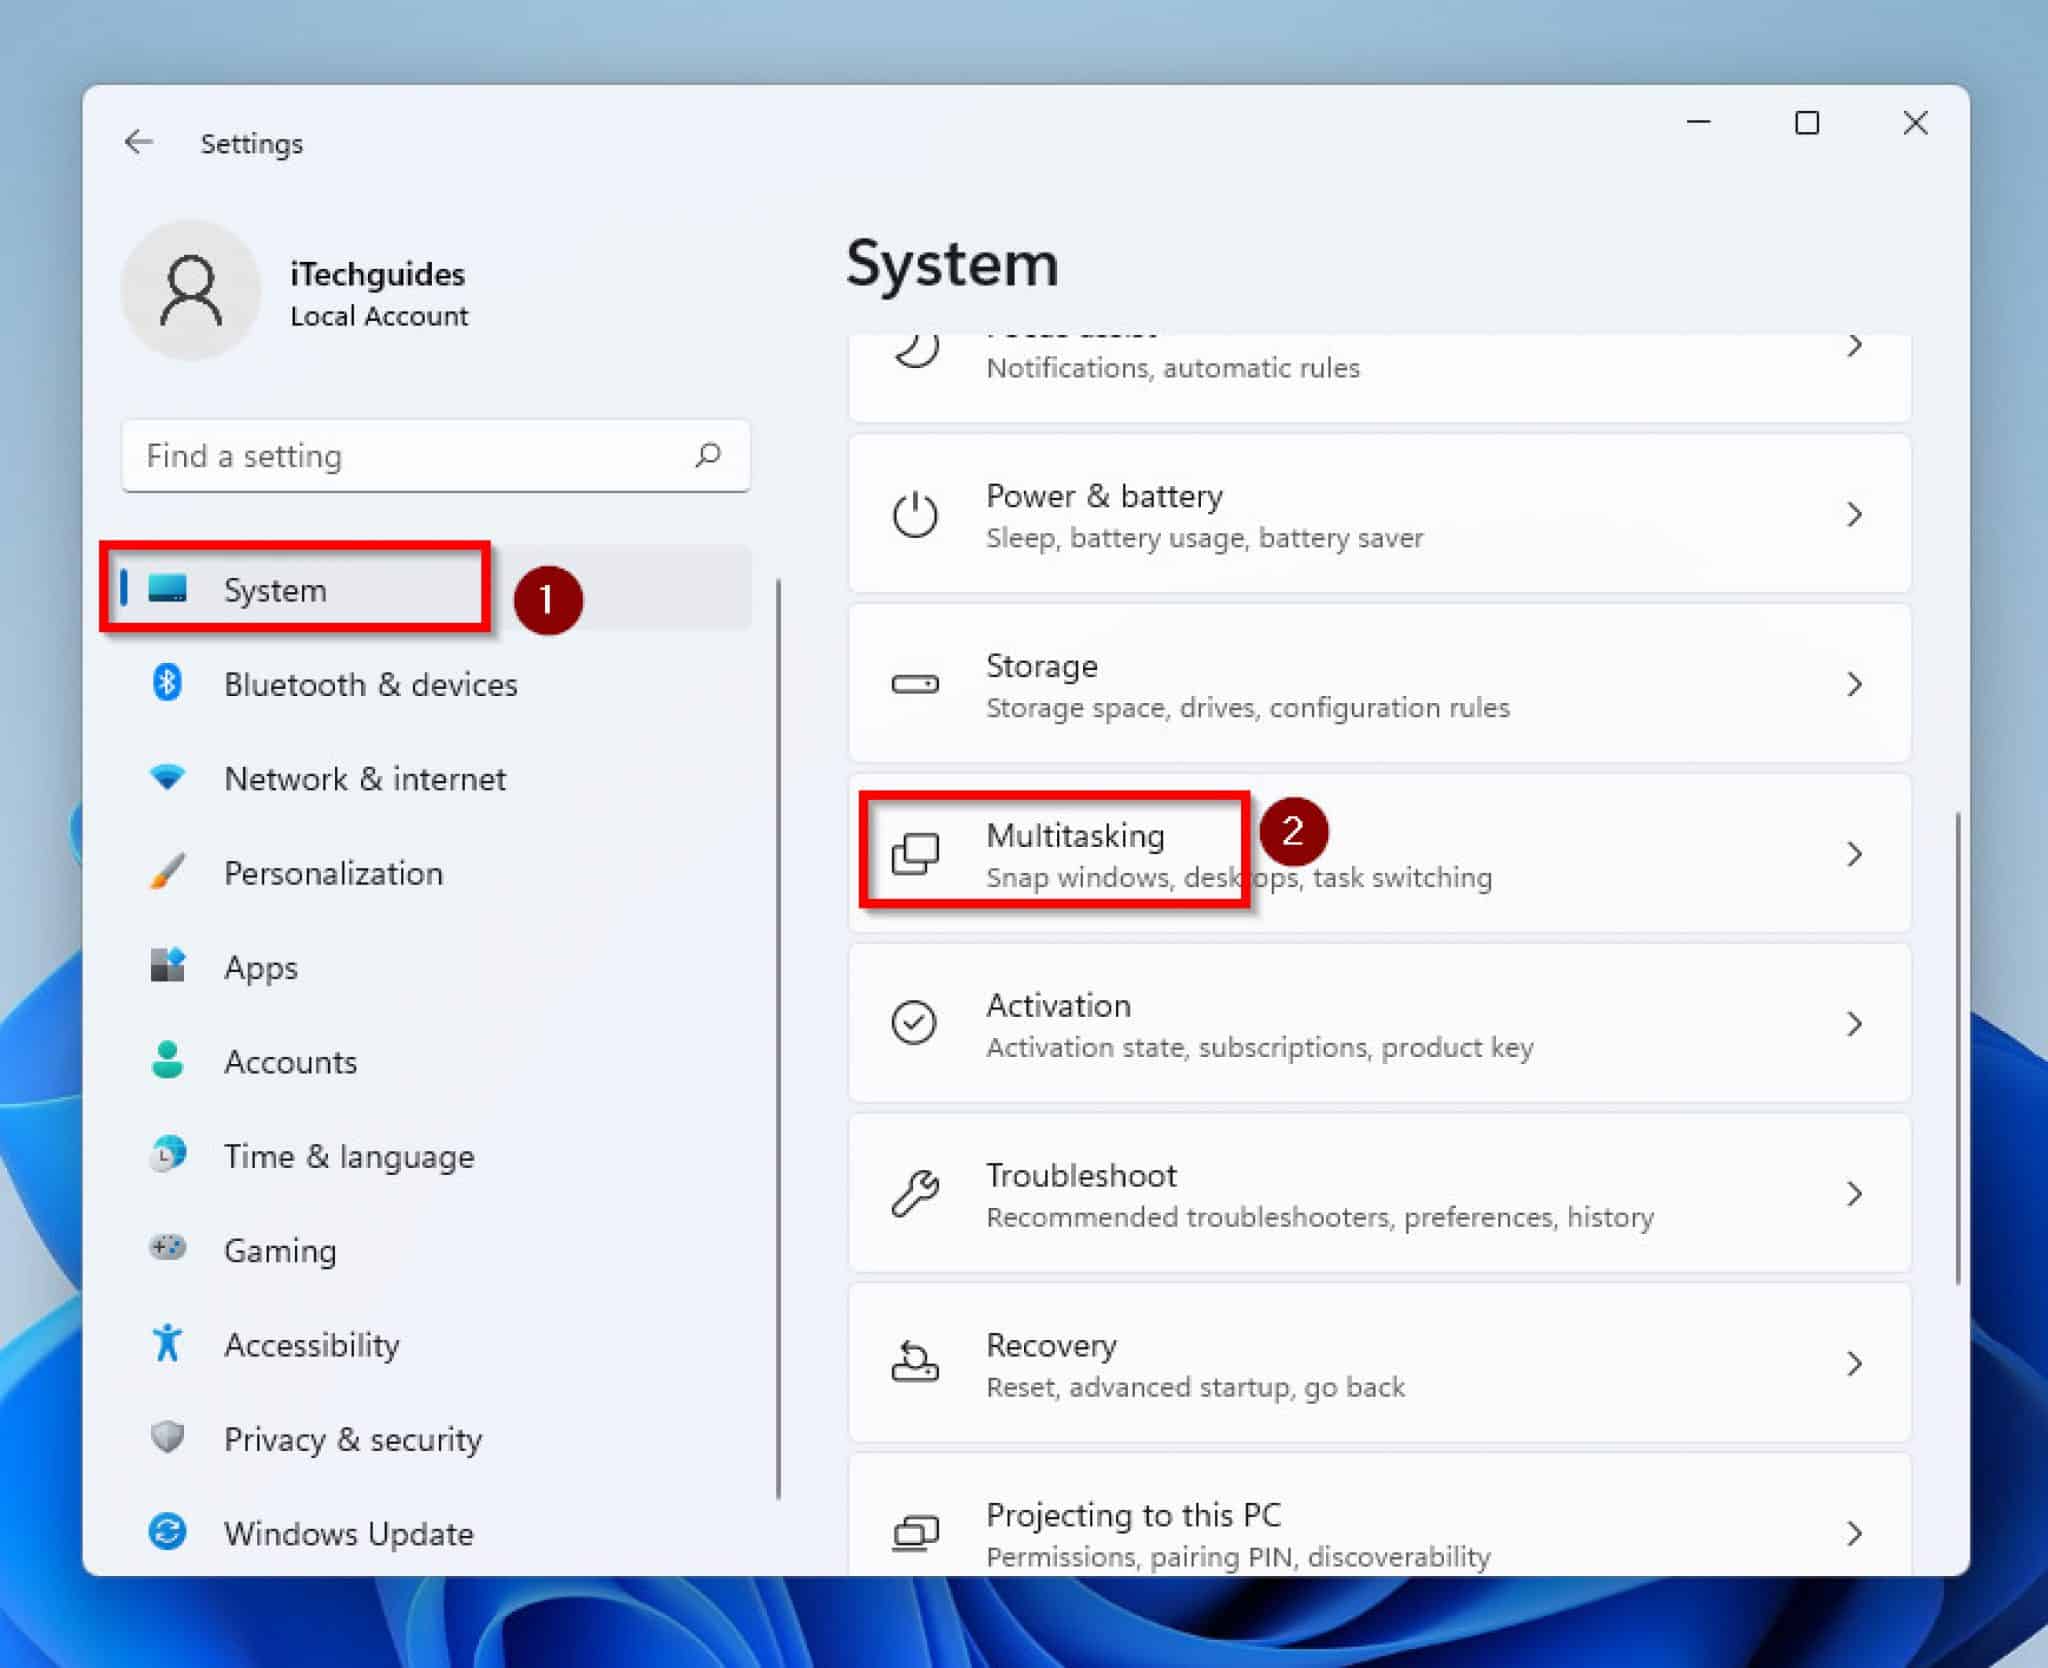
Task: Click the Accounts person icon
Action: (x=167, y=1060)
